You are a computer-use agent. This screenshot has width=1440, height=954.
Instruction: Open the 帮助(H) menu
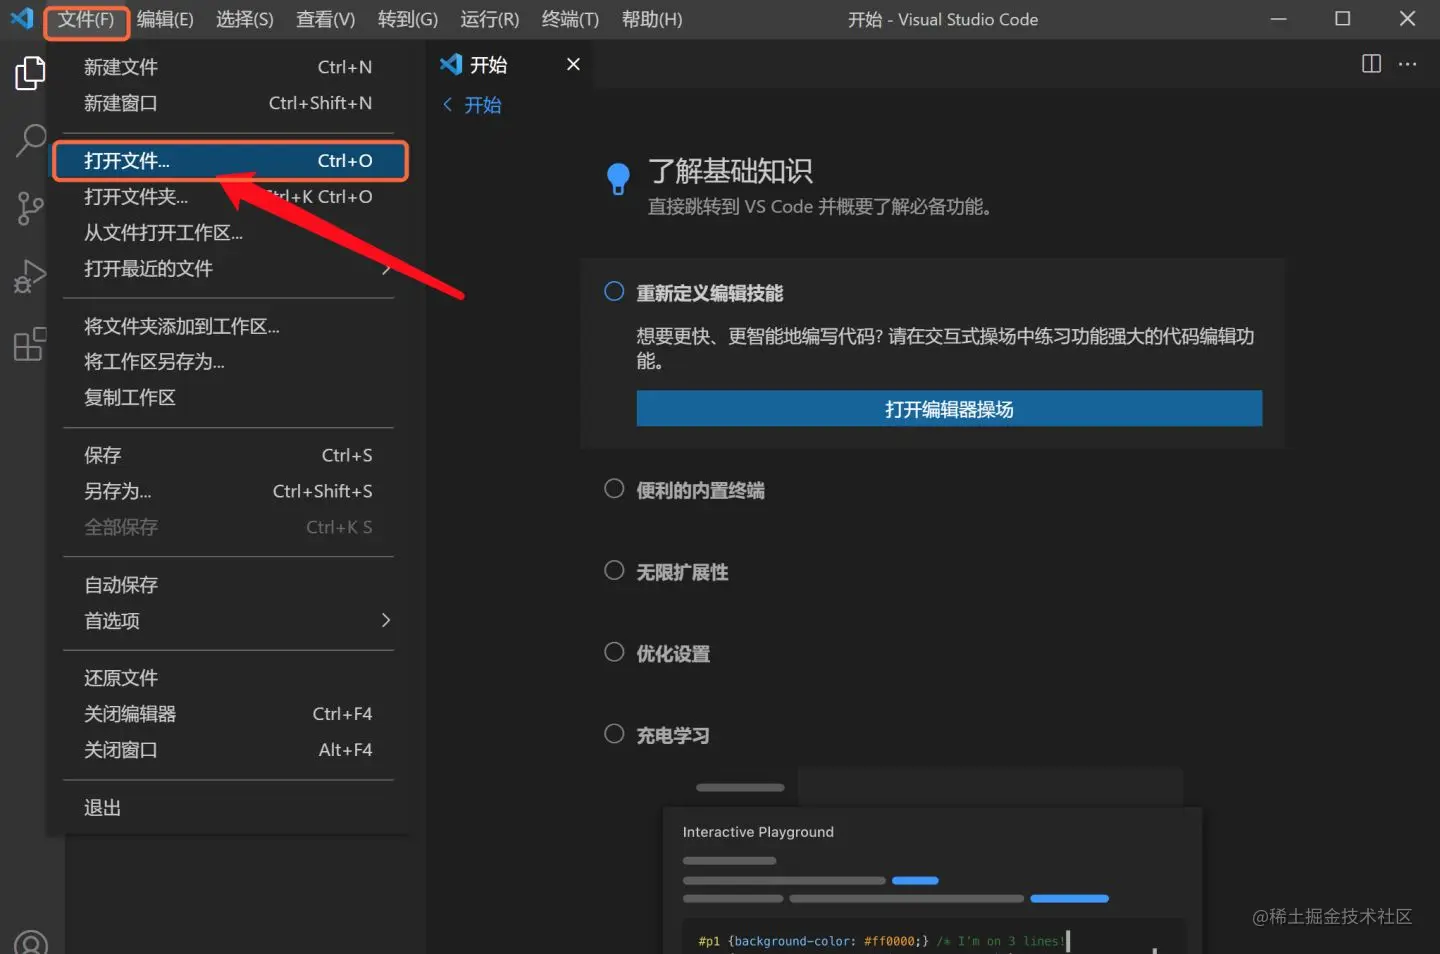652,19
